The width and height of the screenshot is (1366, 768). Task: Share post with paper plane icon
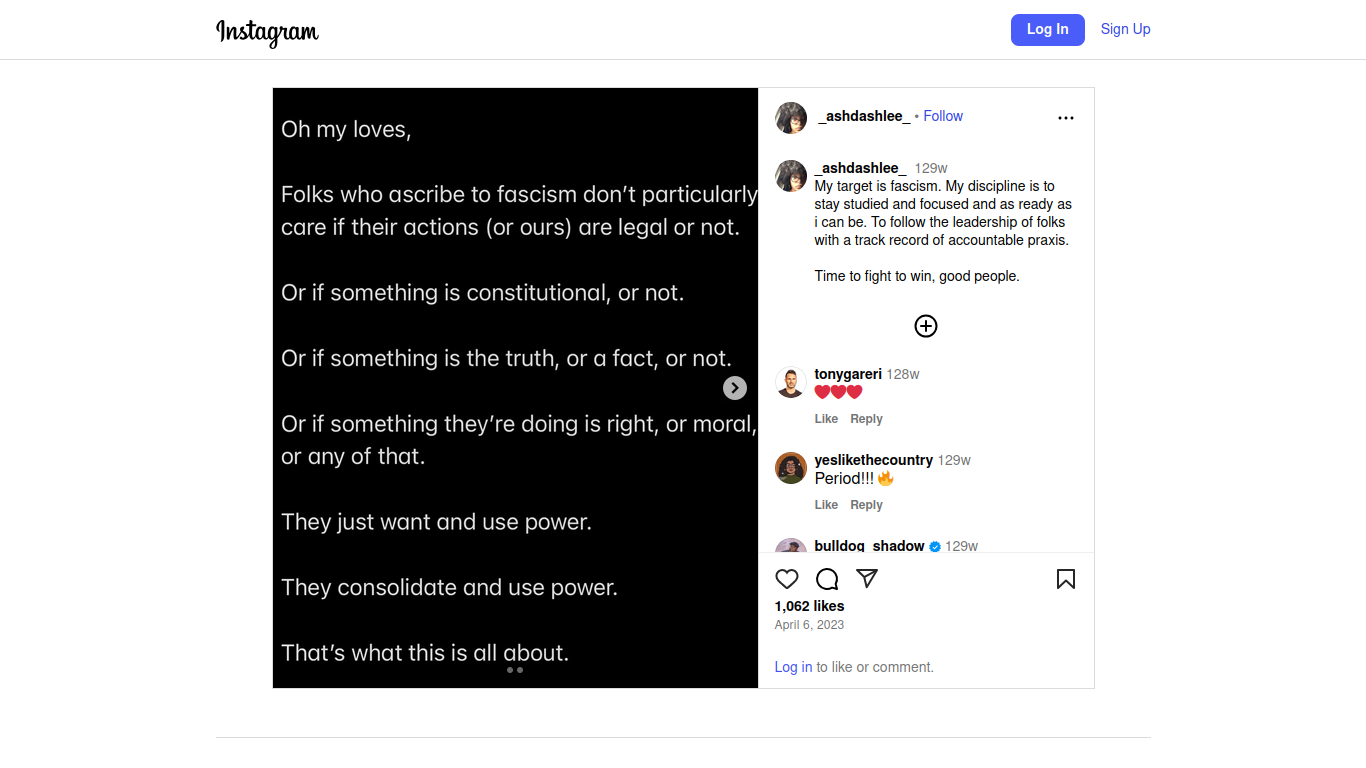point(867,579)
